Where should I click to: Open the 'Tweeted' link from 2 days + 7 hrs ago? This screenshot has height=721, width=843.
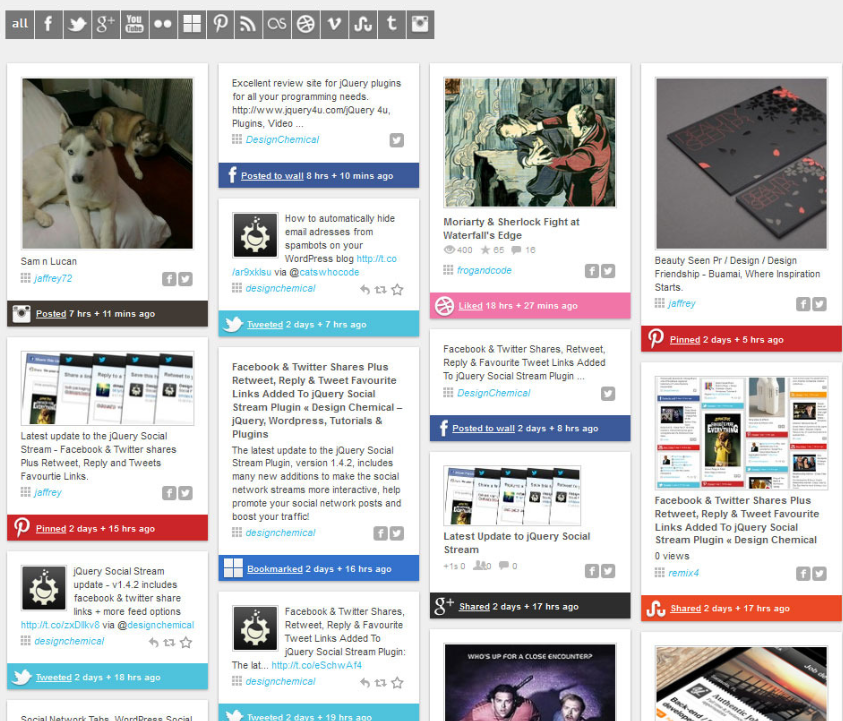coord(265,325)
